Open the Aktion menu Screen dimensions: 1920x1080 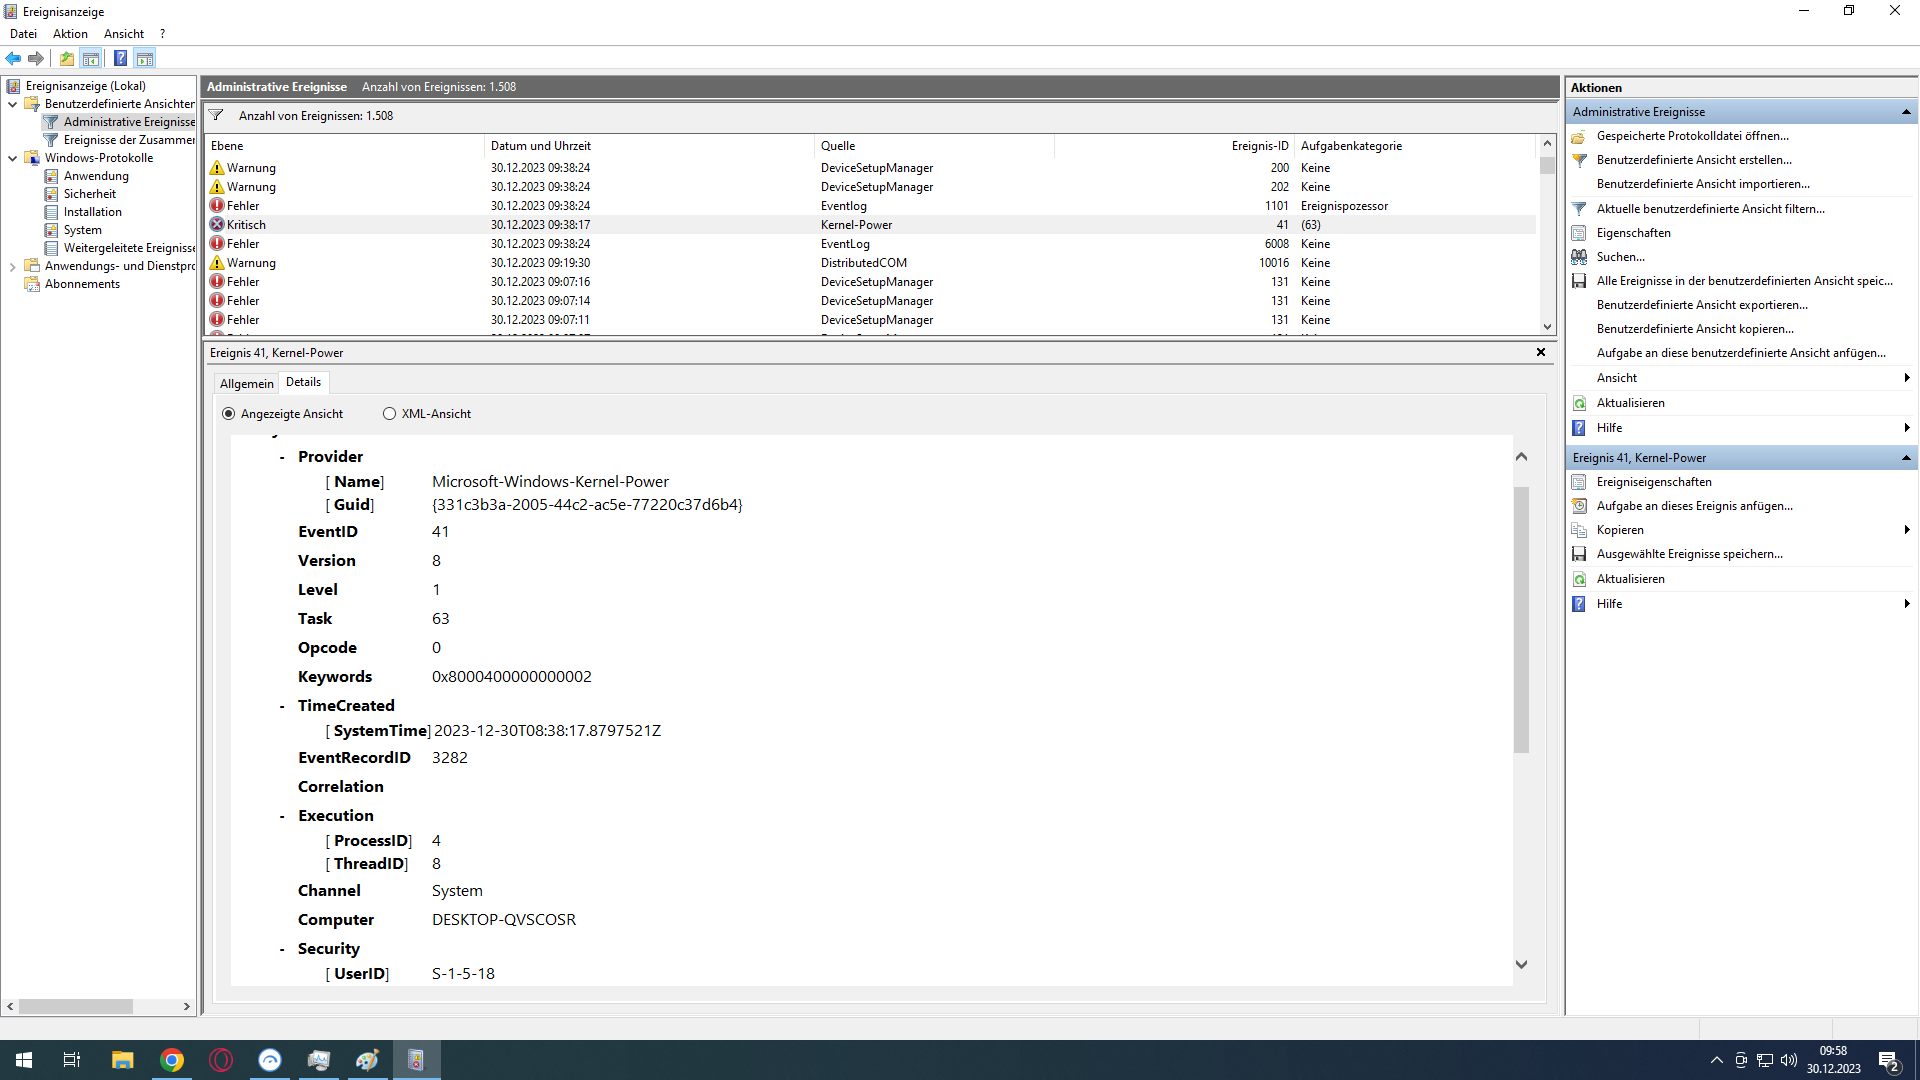(x=70, y=34)
